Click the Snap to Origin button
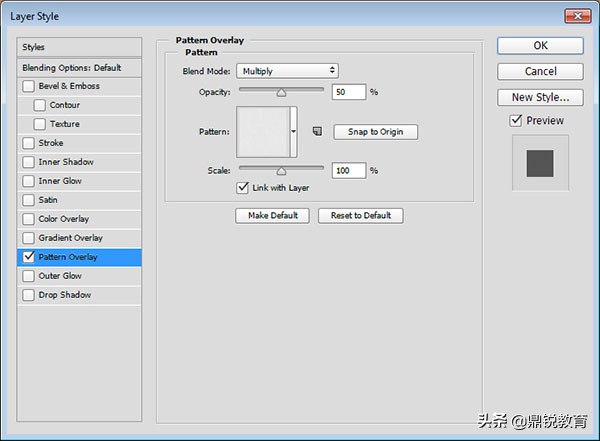 [x=375, y=132]
